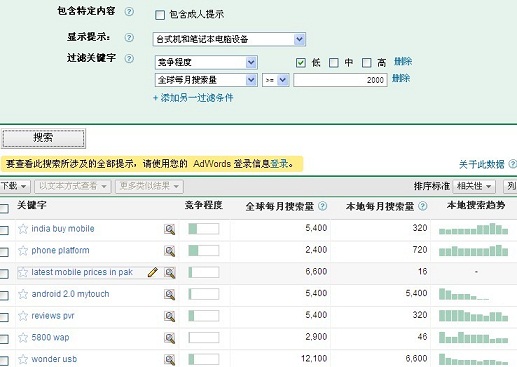Open help icon next to 本地每月搜索量 header
Image resolution: width=517 pixels, height=367 pixels.
click(422, 206)
